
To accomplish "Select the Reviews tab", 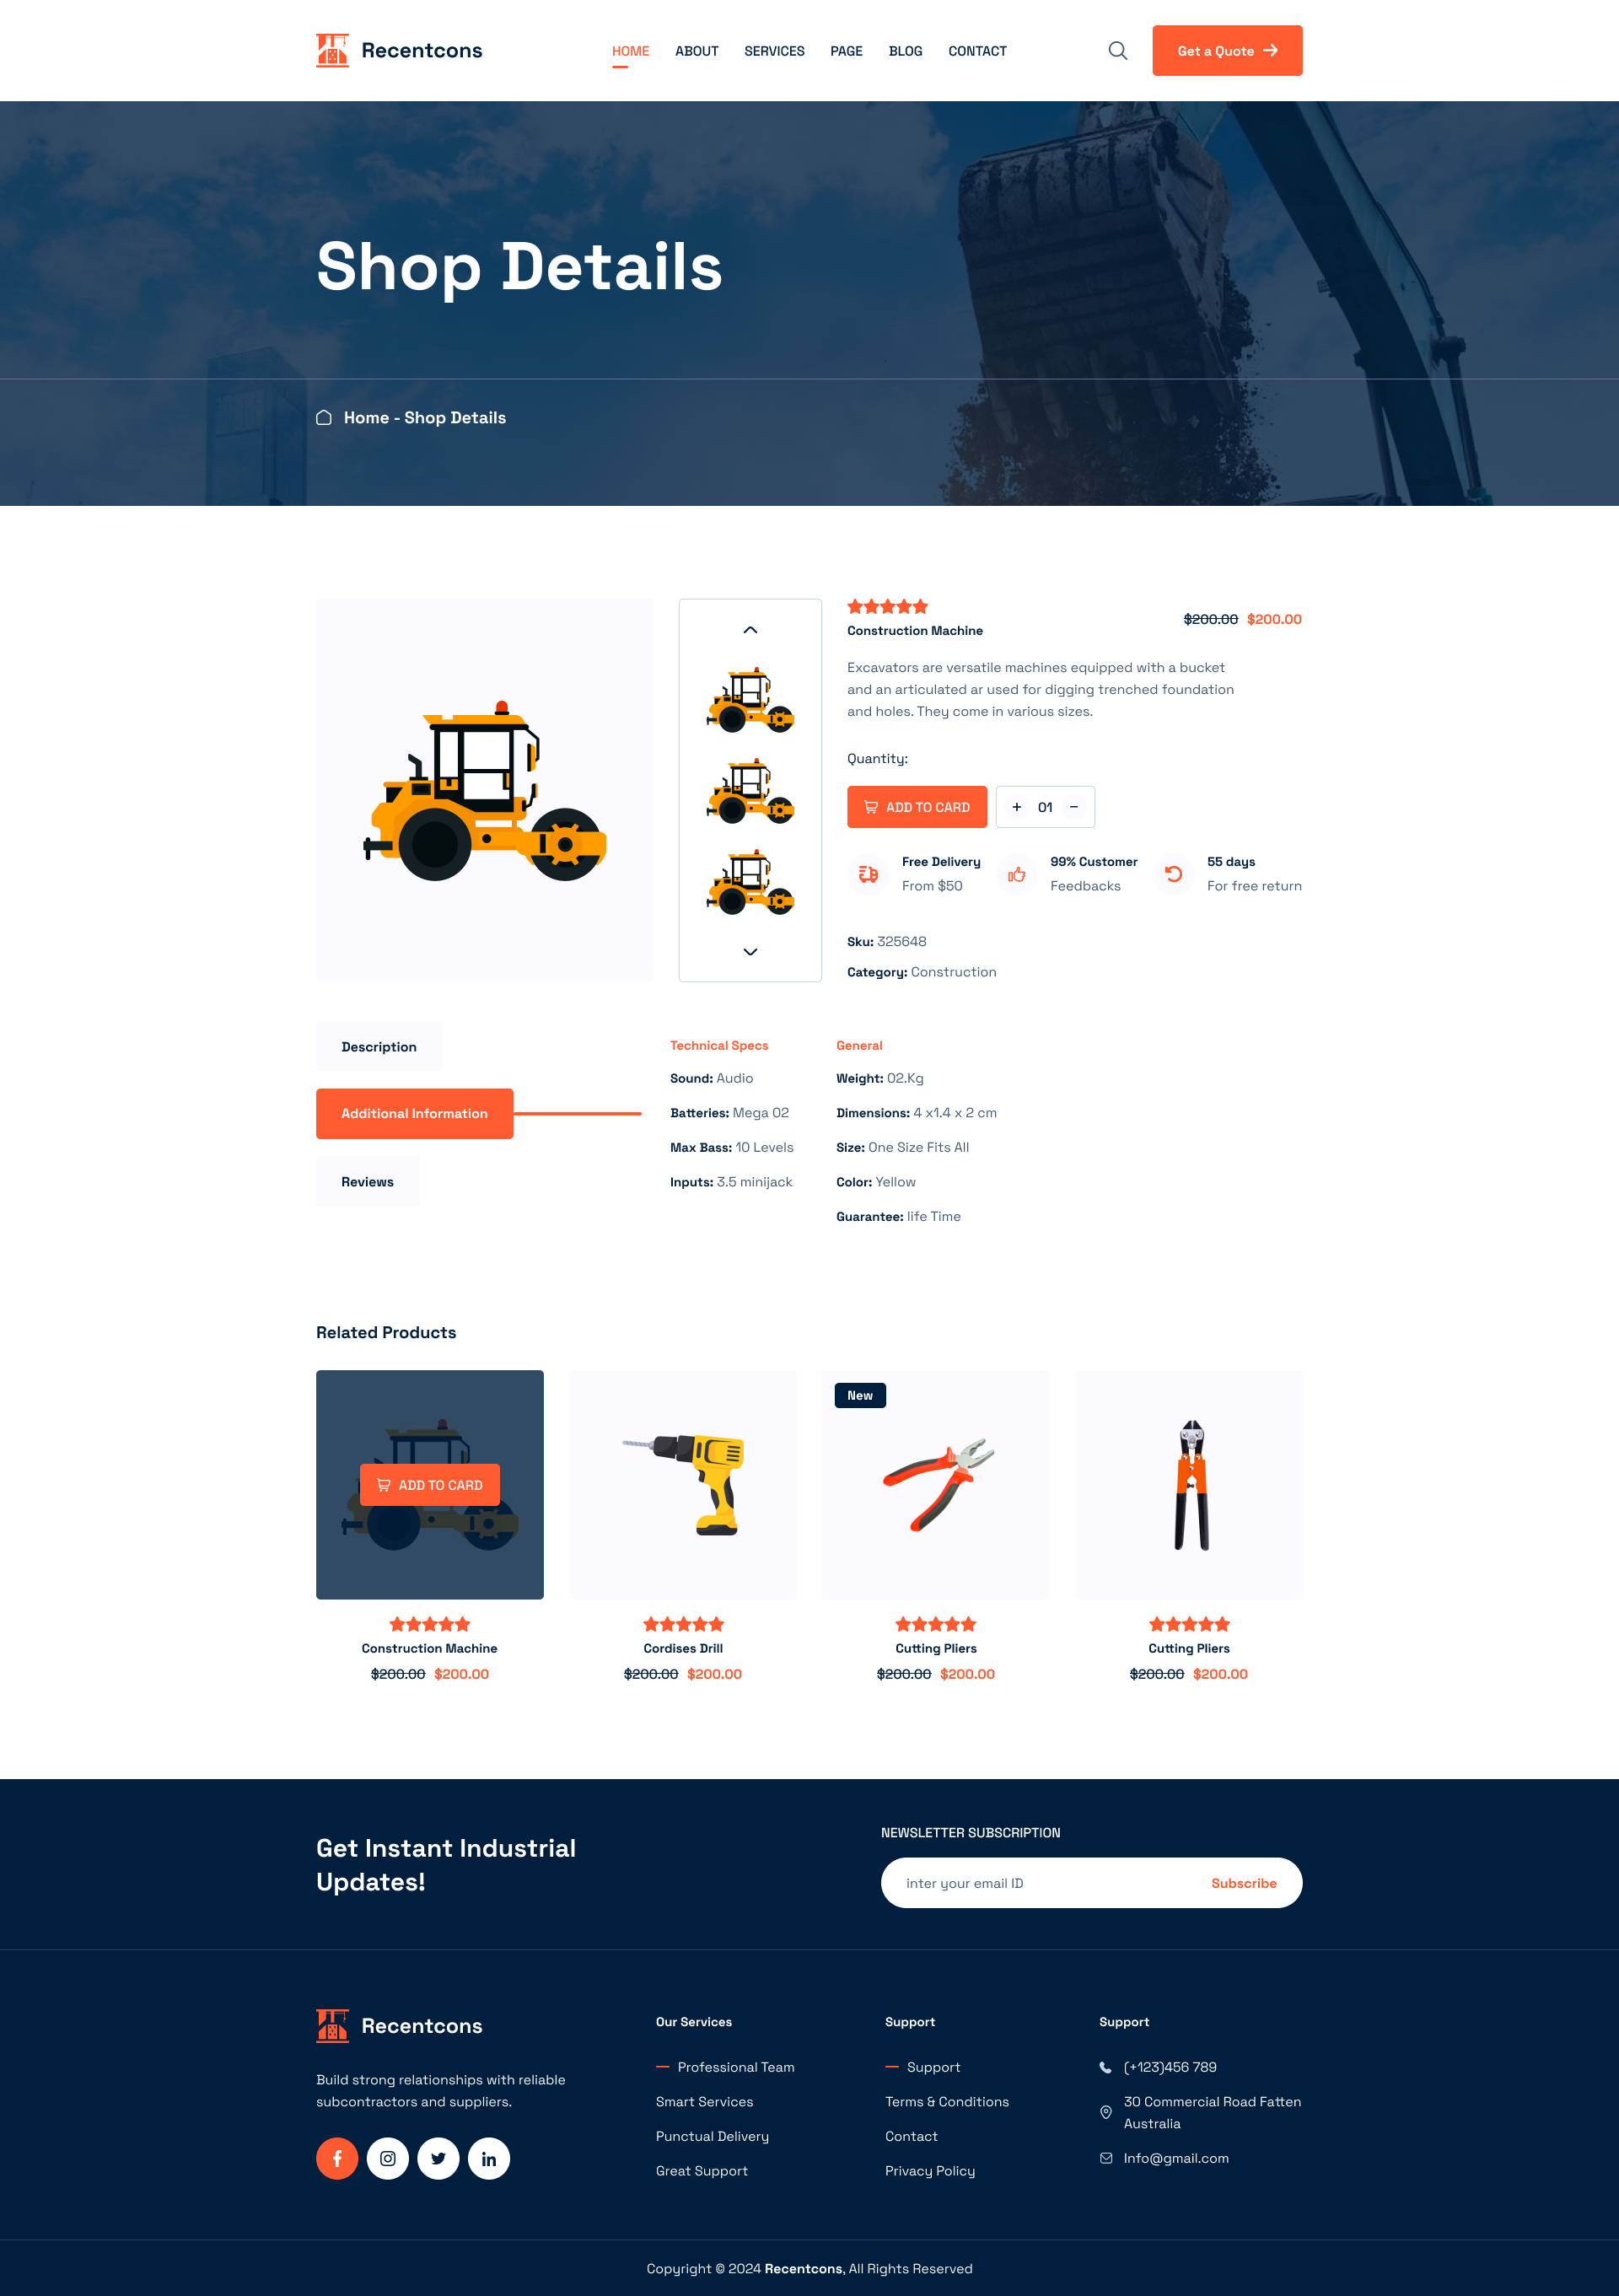I will pos(366,1180).
